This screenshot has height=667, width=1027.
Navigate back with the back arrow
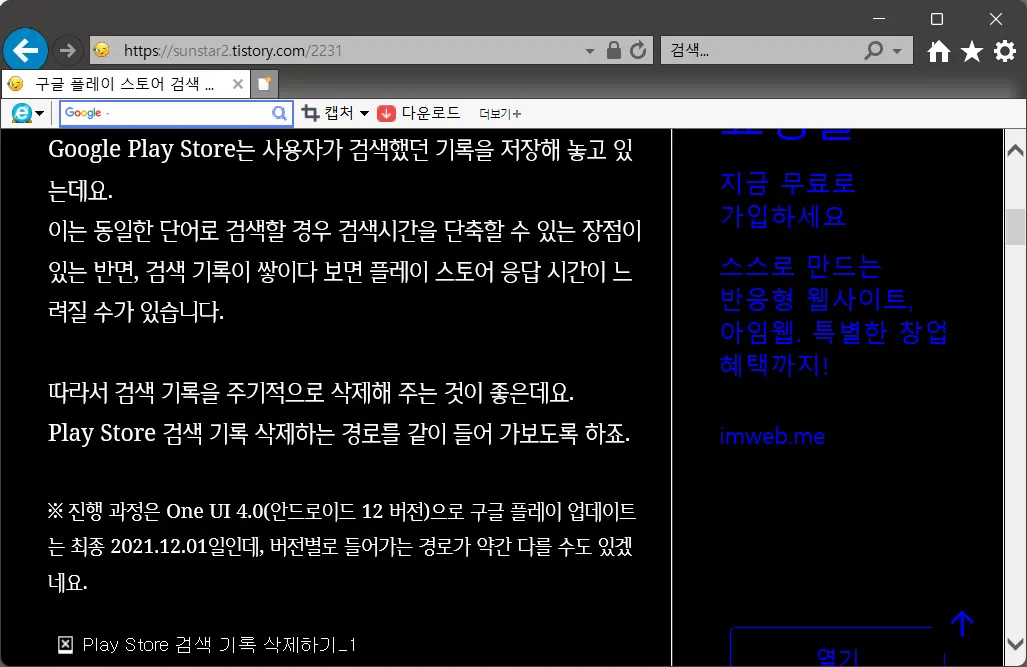[x=25, y=50]
